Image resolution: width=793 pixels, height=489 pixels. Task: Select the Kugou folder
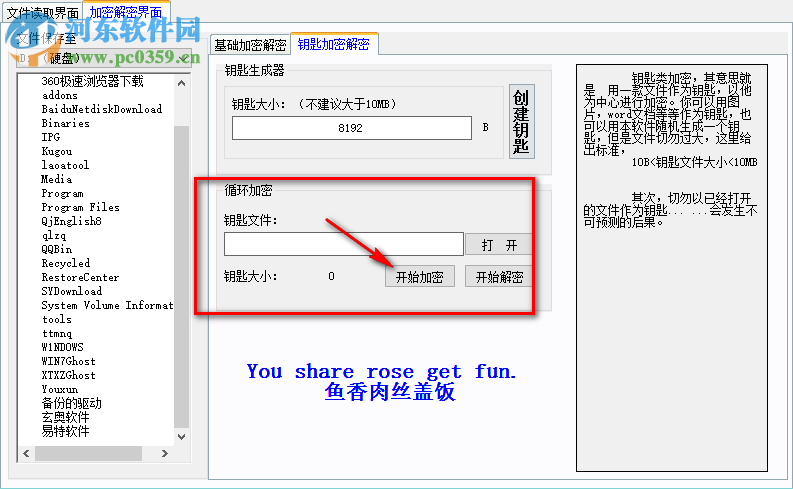(57, 151)
